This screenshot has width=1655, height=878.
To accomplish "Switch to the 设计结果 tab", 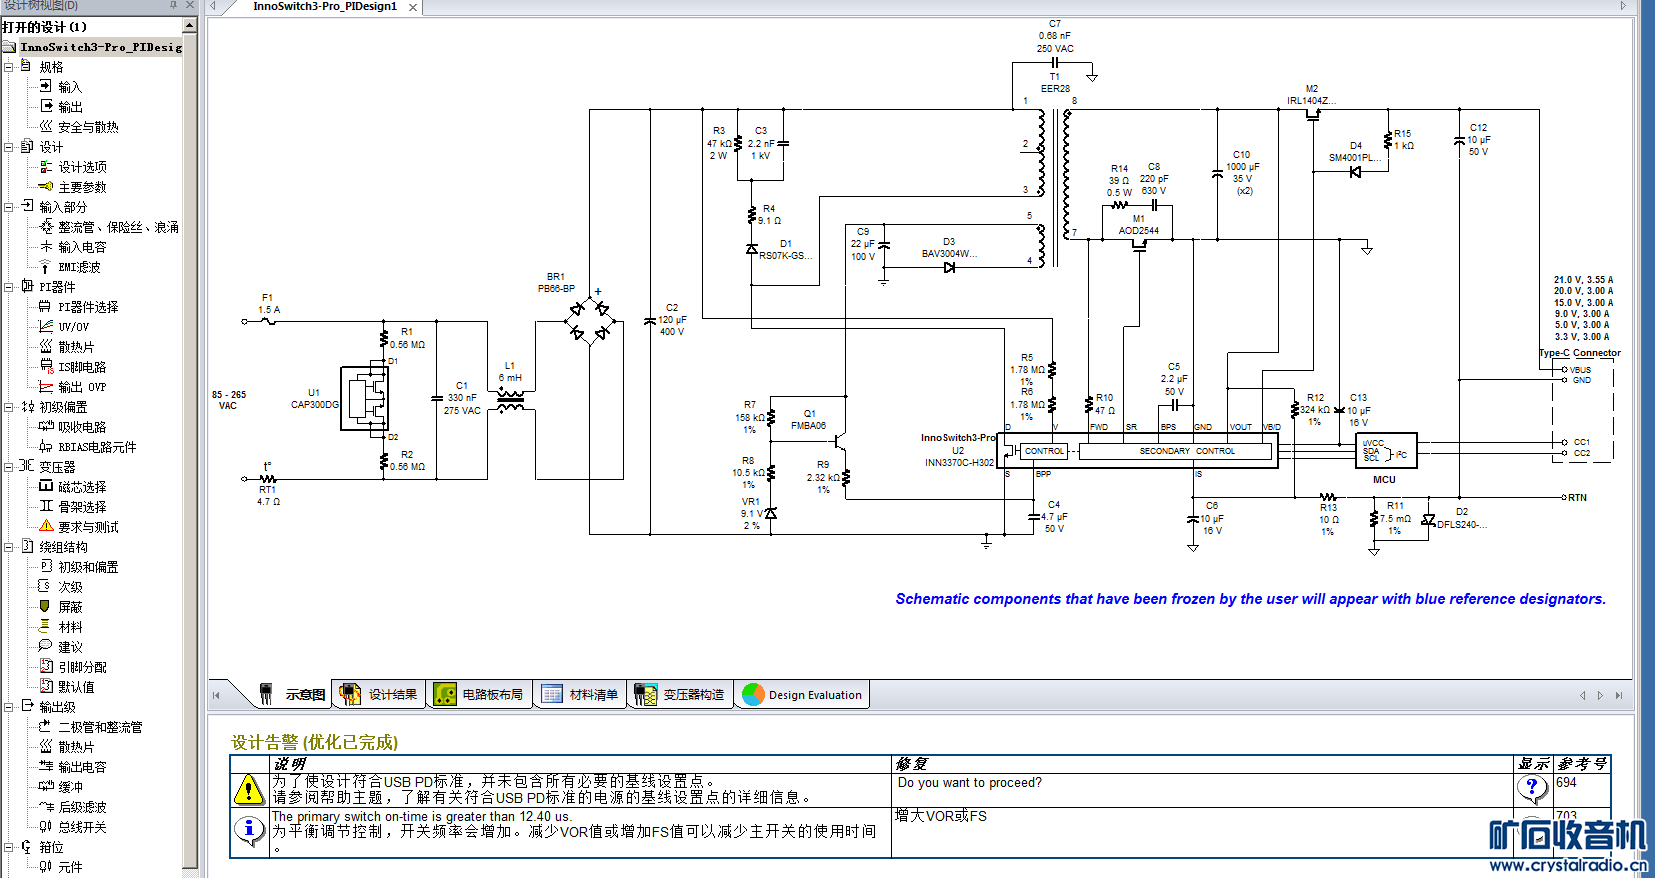I will pyautogui.click(x=379, y=694).
